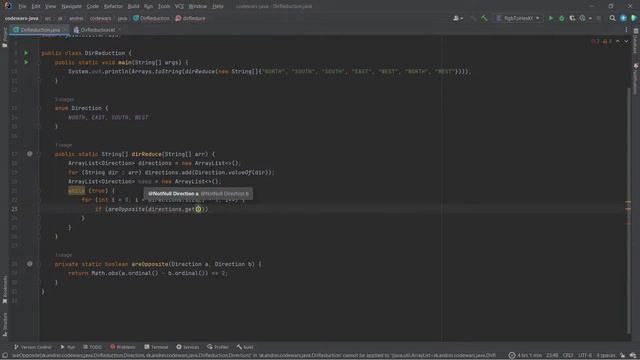Start the Debug bug icon
The height and width of the screenshot is (360, 640).
562,18
